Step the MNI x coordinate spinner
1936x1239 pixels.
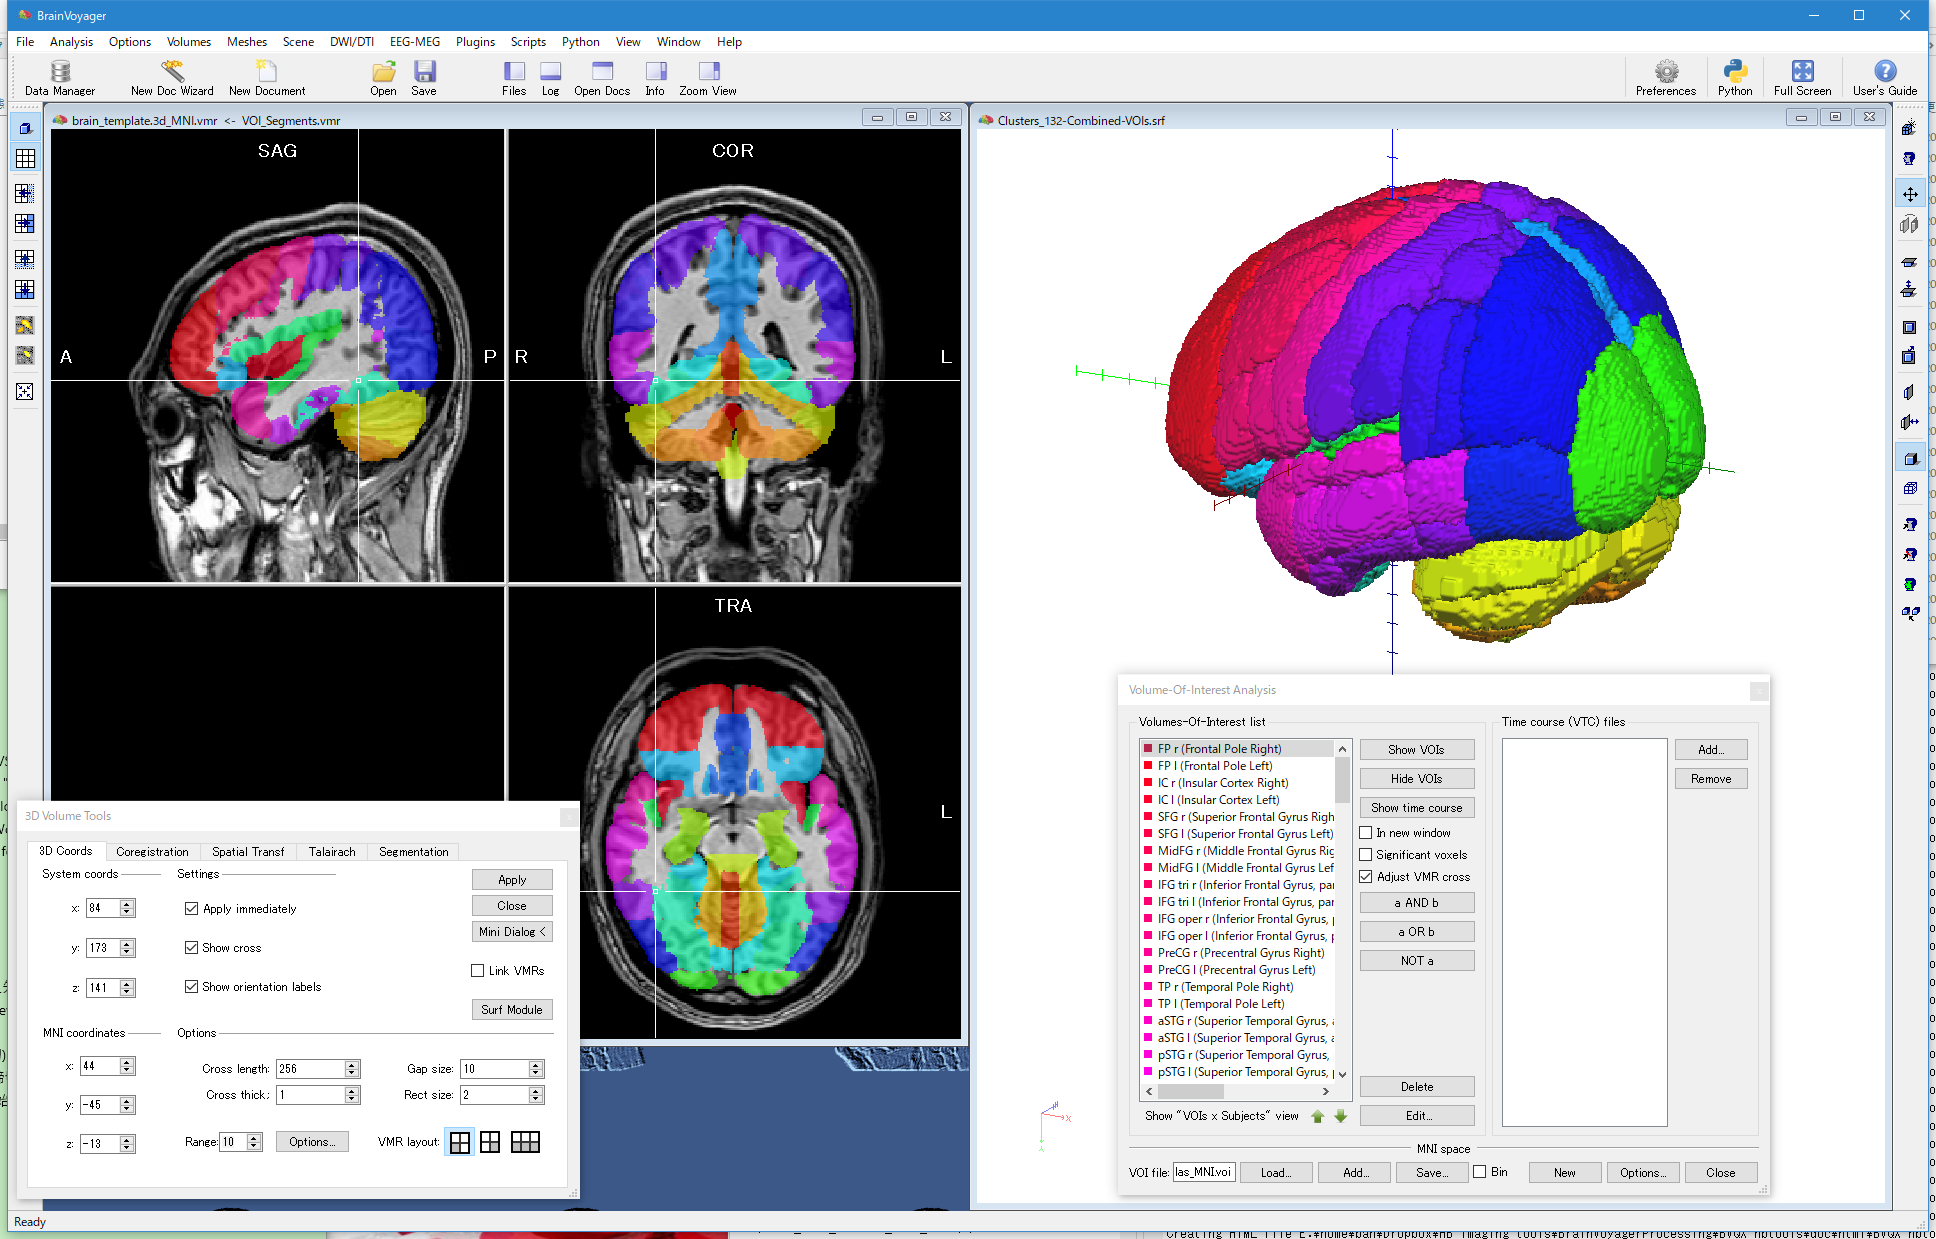[127, 1066]
